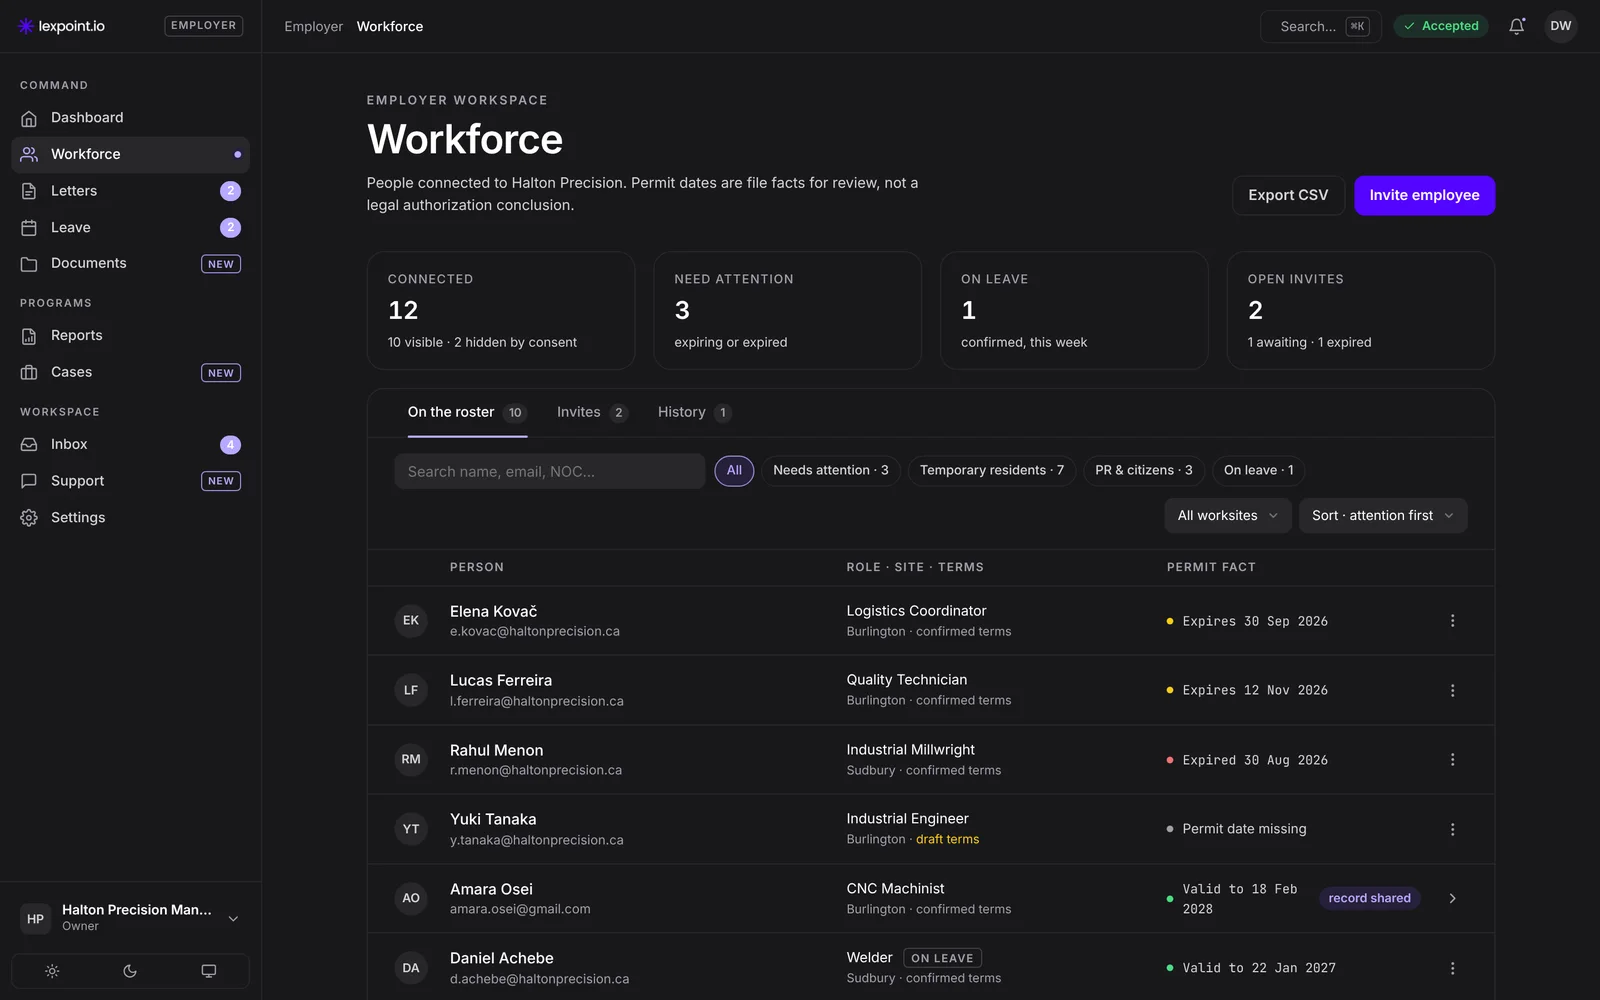Viewport: 1600px width, 1000px height.
Task: Open row menu for Rahul Menon
Action: coord(1452,760)
